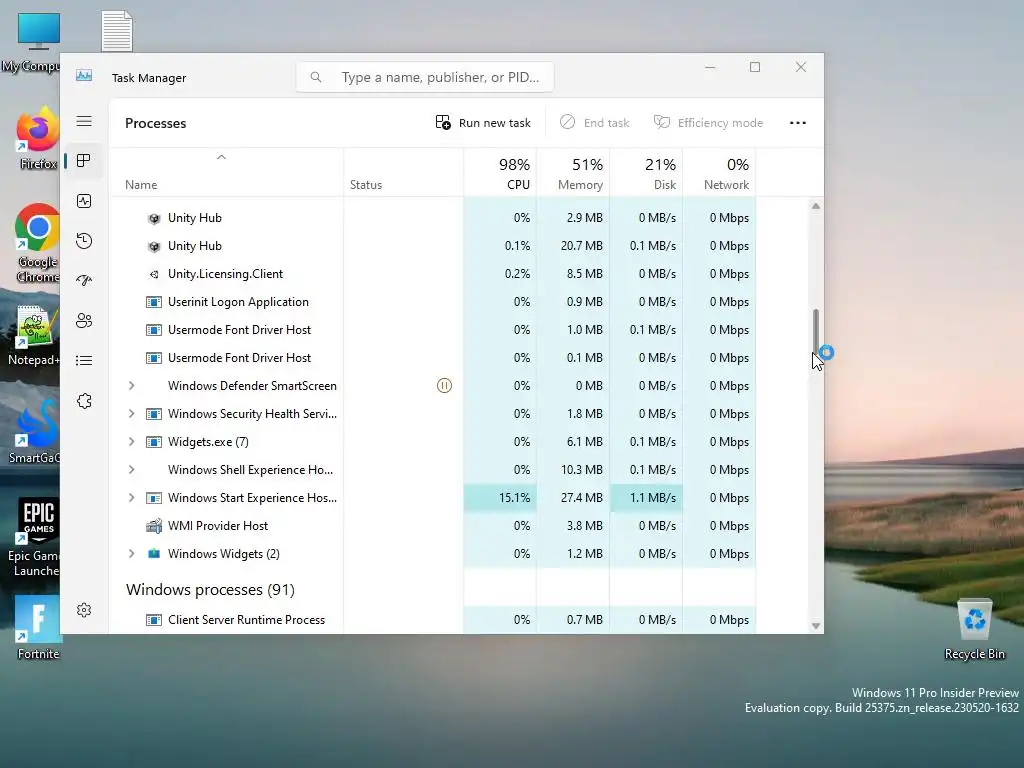Expand the Widgets.exe (7) process group
Screen dimensions: 1024x768
coord(131,442)
